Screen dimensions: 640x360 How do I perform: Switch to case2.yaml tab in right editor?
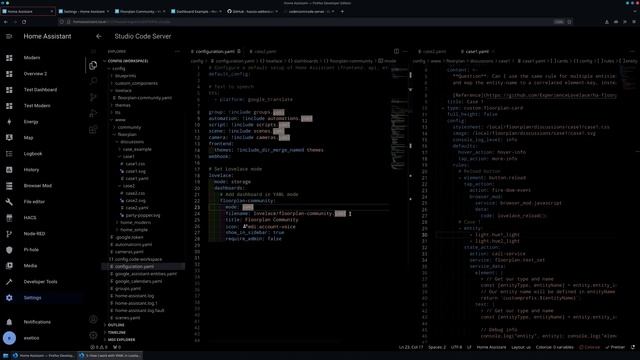(x=434, y=51)
